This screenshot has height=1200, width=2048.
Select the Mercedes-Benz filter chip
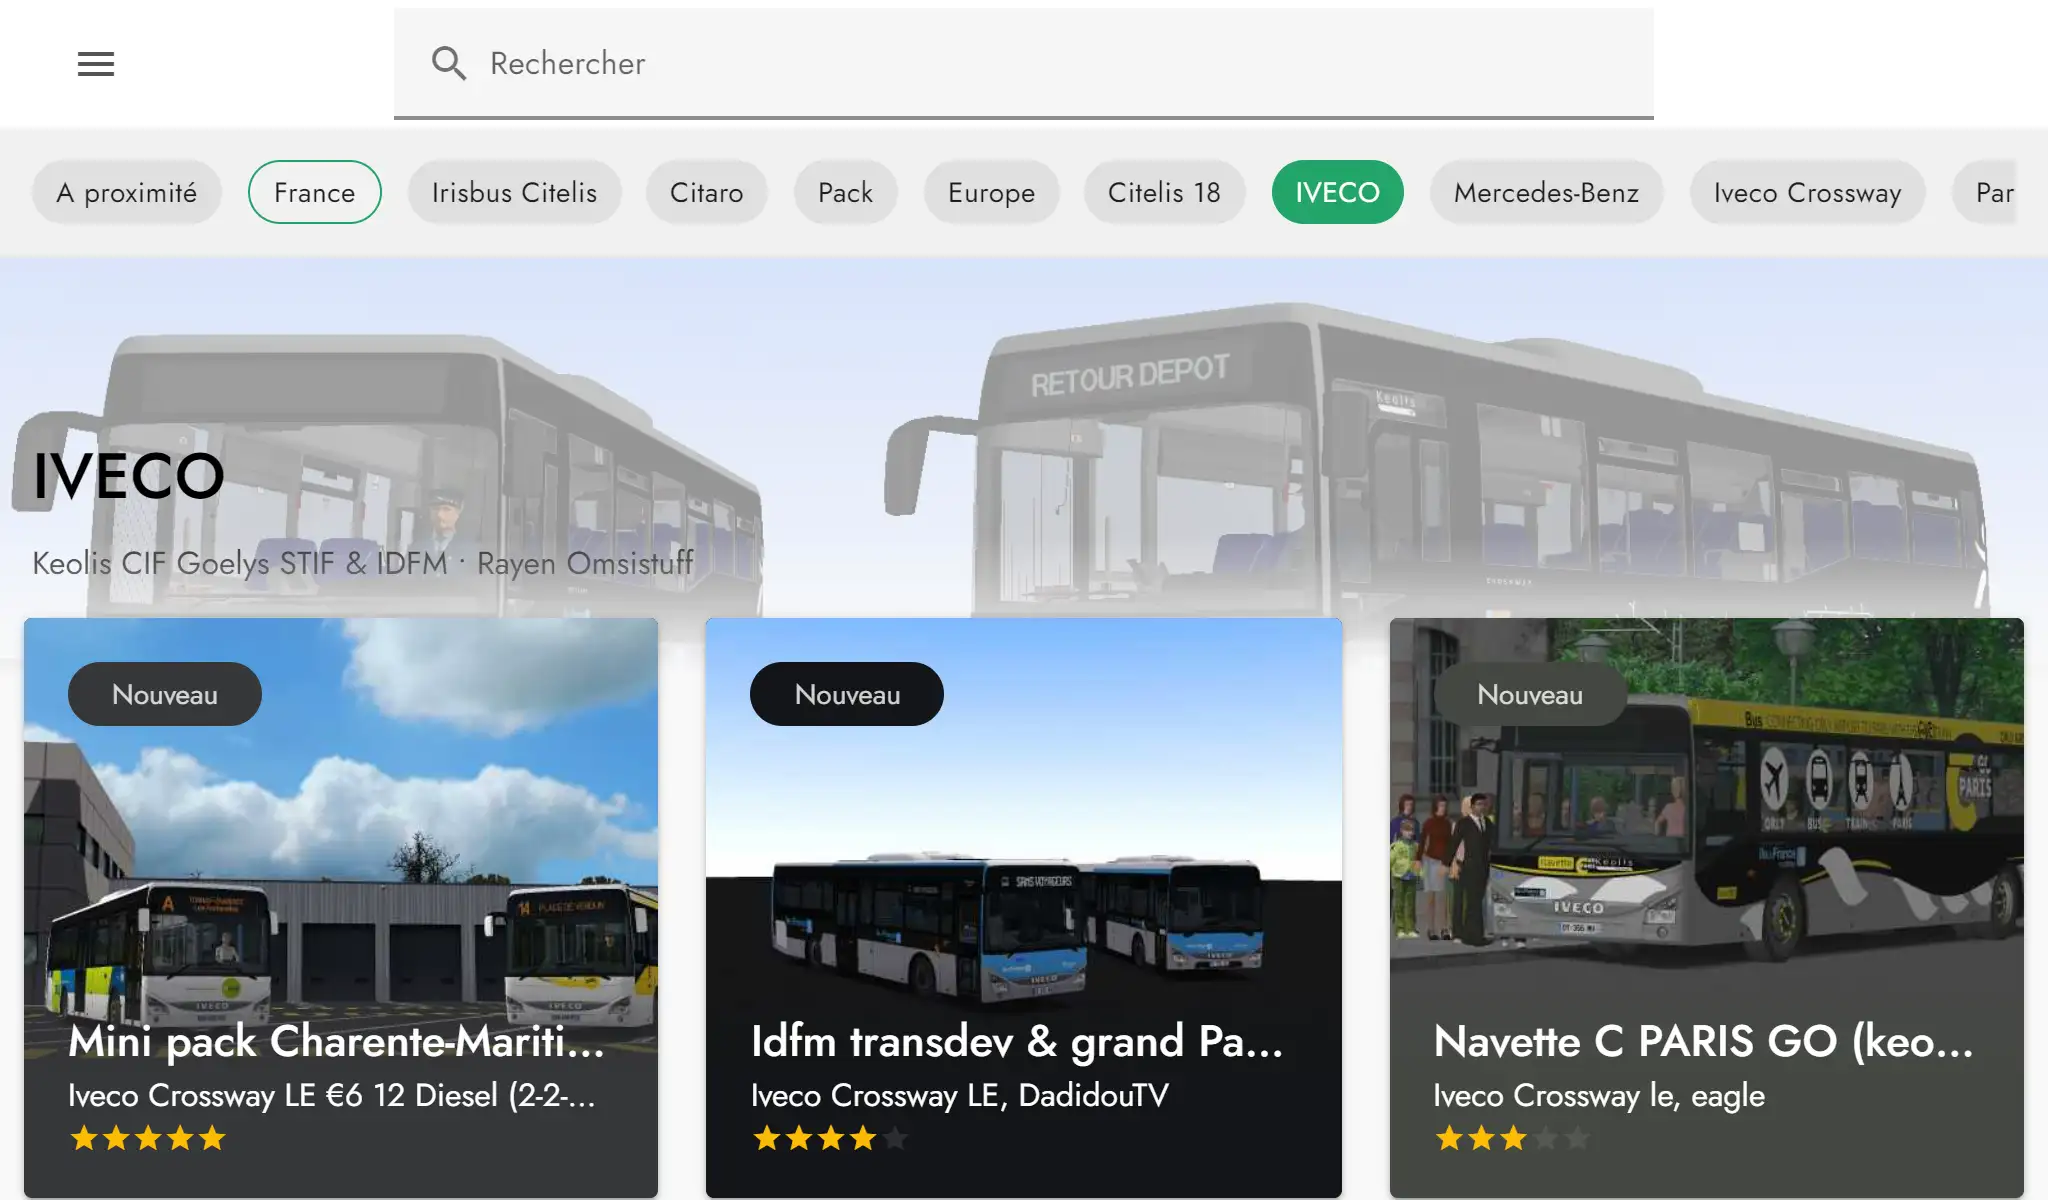(x=1546, y=192)
